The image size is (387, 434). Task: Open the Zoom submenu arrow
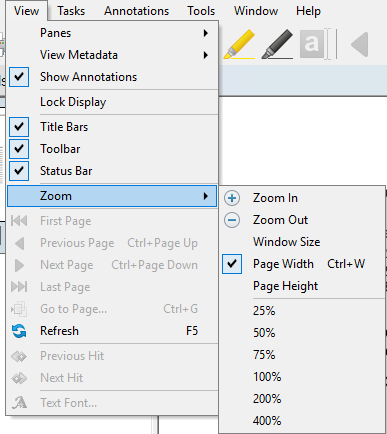click(206, 196)
